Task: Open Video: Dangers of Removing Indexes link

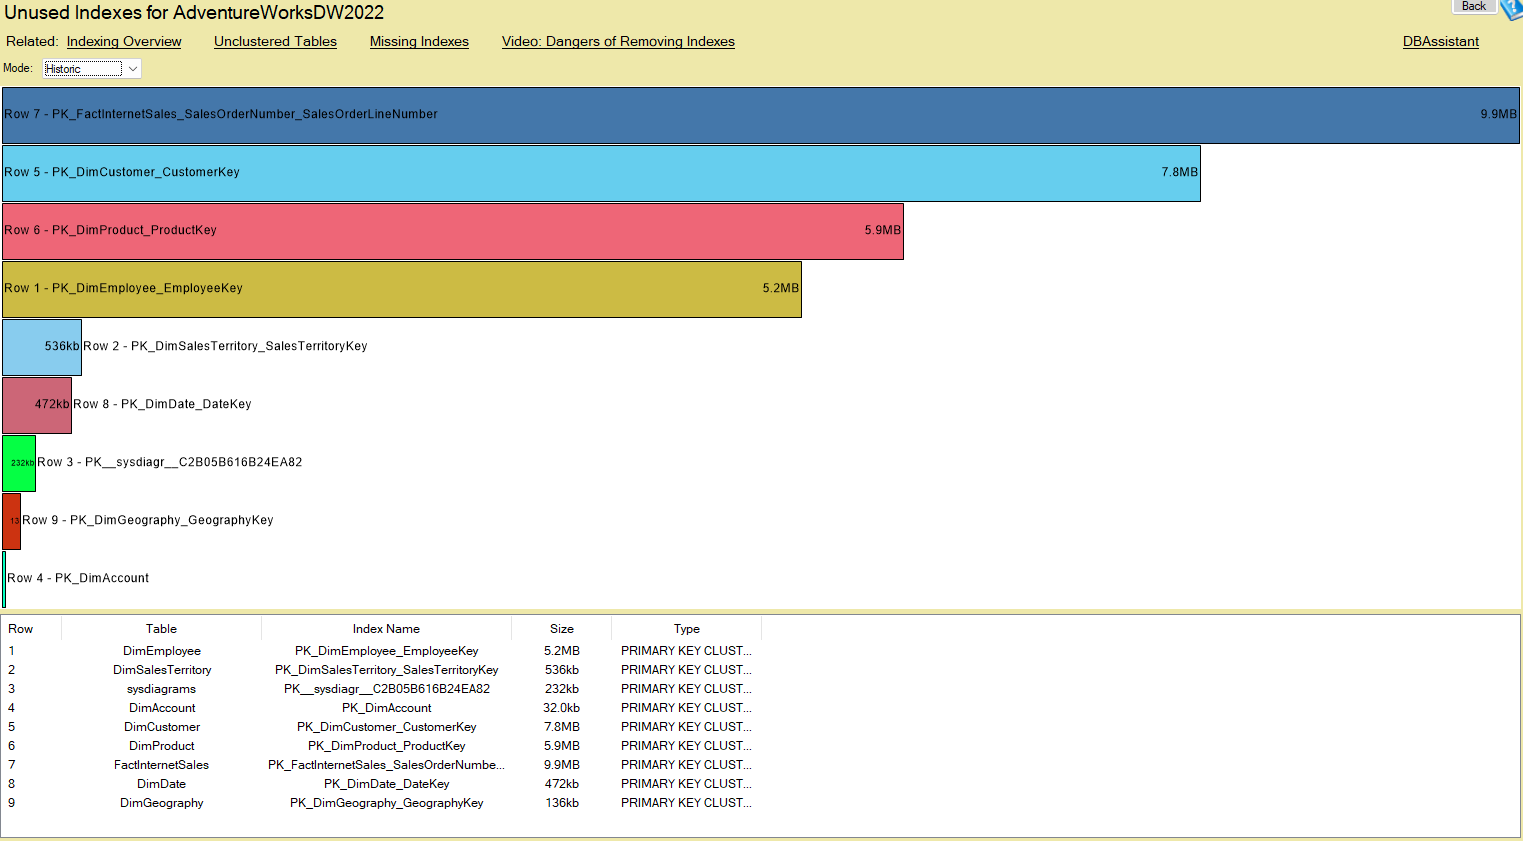Action: [x=618, y=41]
